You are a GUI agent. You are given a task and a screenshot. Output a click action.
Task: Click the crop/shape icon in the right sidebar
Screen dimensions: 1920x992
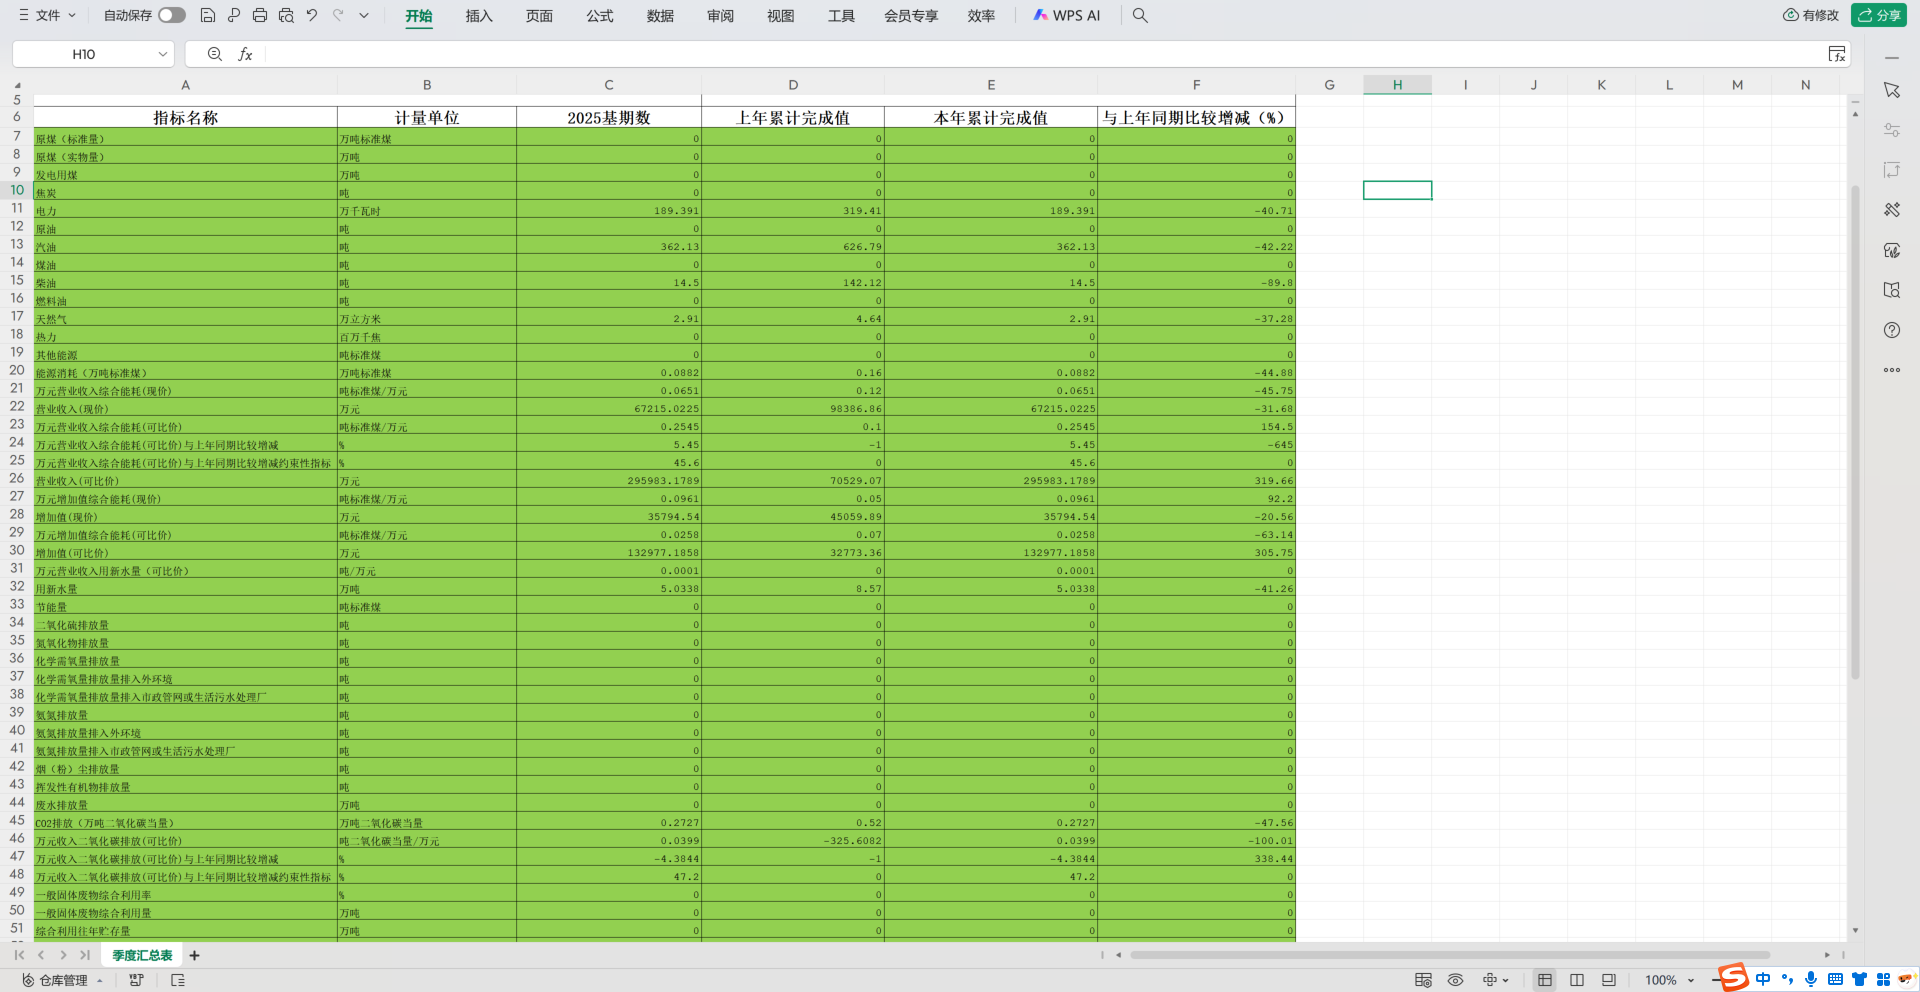coord(1892,170)
